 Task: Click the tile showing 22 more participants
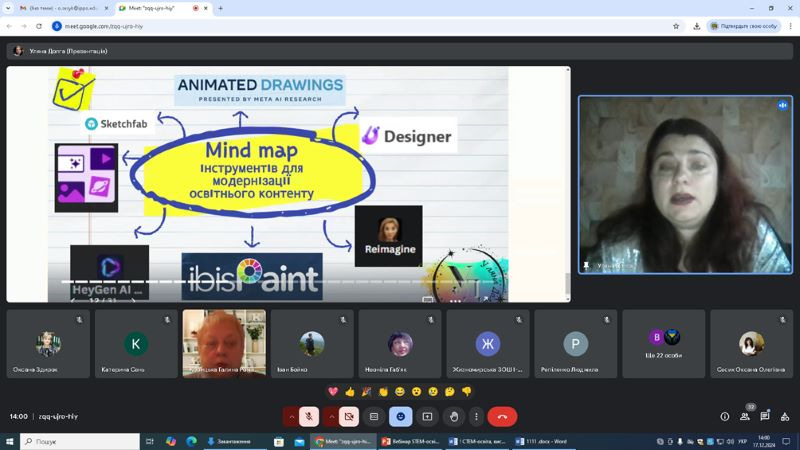[x=663, y=343]
